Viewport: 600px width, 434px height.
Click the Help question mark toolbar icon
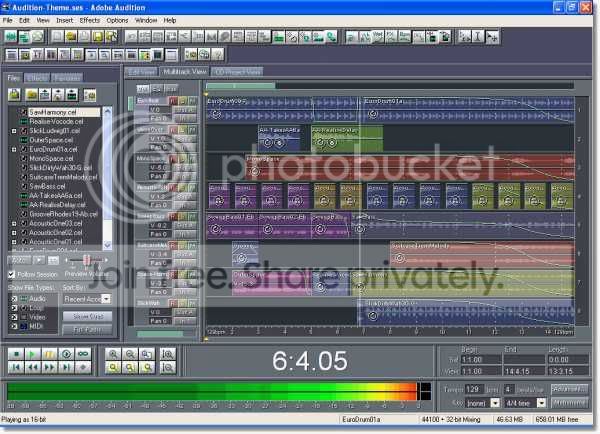point(218,55)
